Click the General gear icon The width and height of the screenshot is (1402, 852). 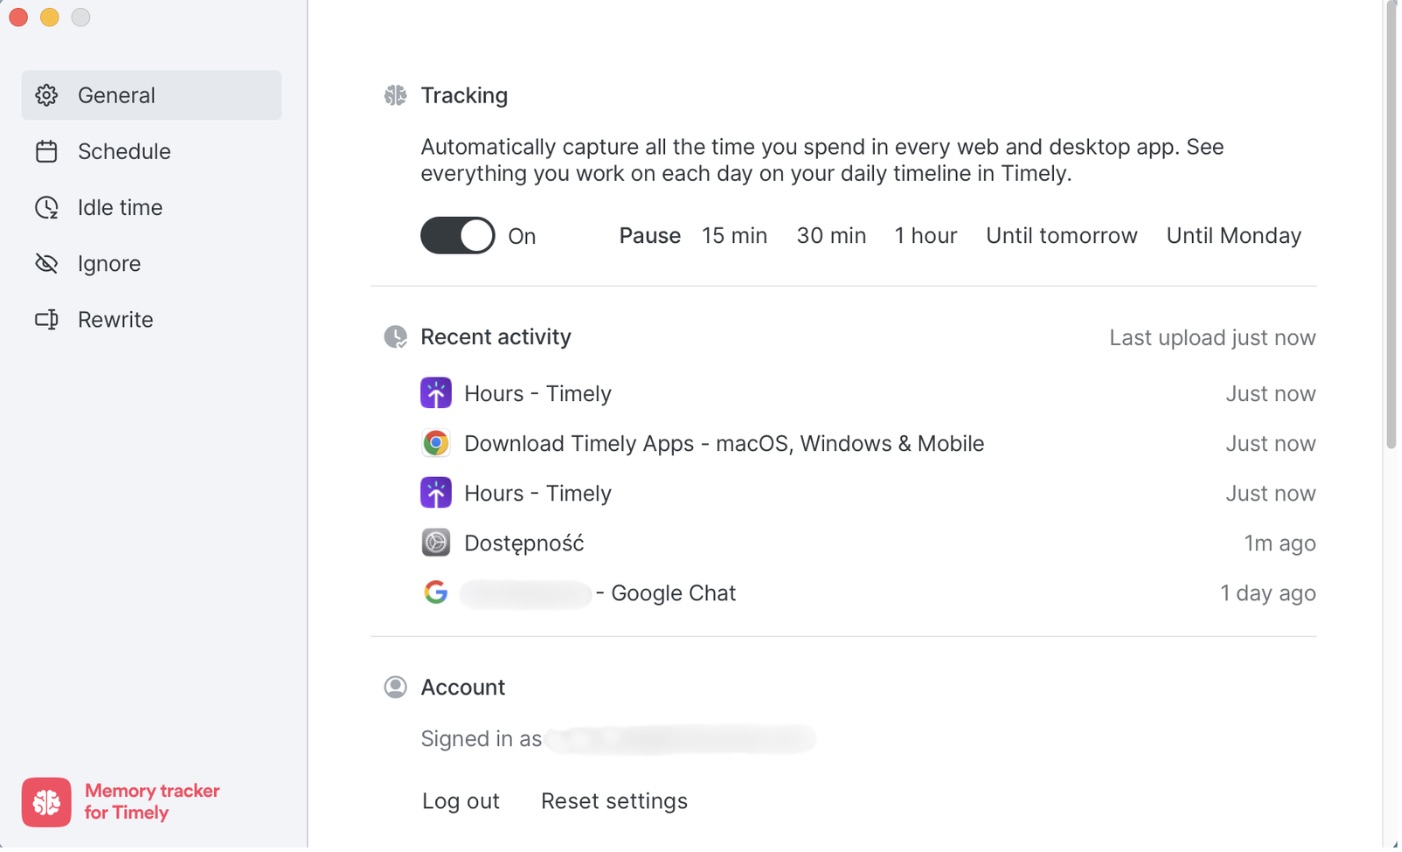(46, 95)
